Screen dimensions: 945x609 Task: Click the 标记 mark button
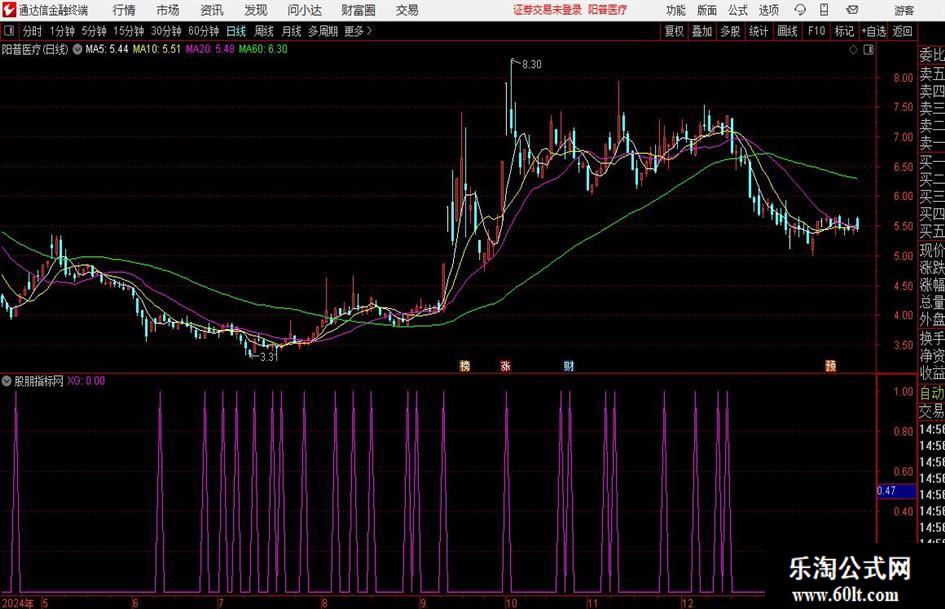tap(844, 31)
